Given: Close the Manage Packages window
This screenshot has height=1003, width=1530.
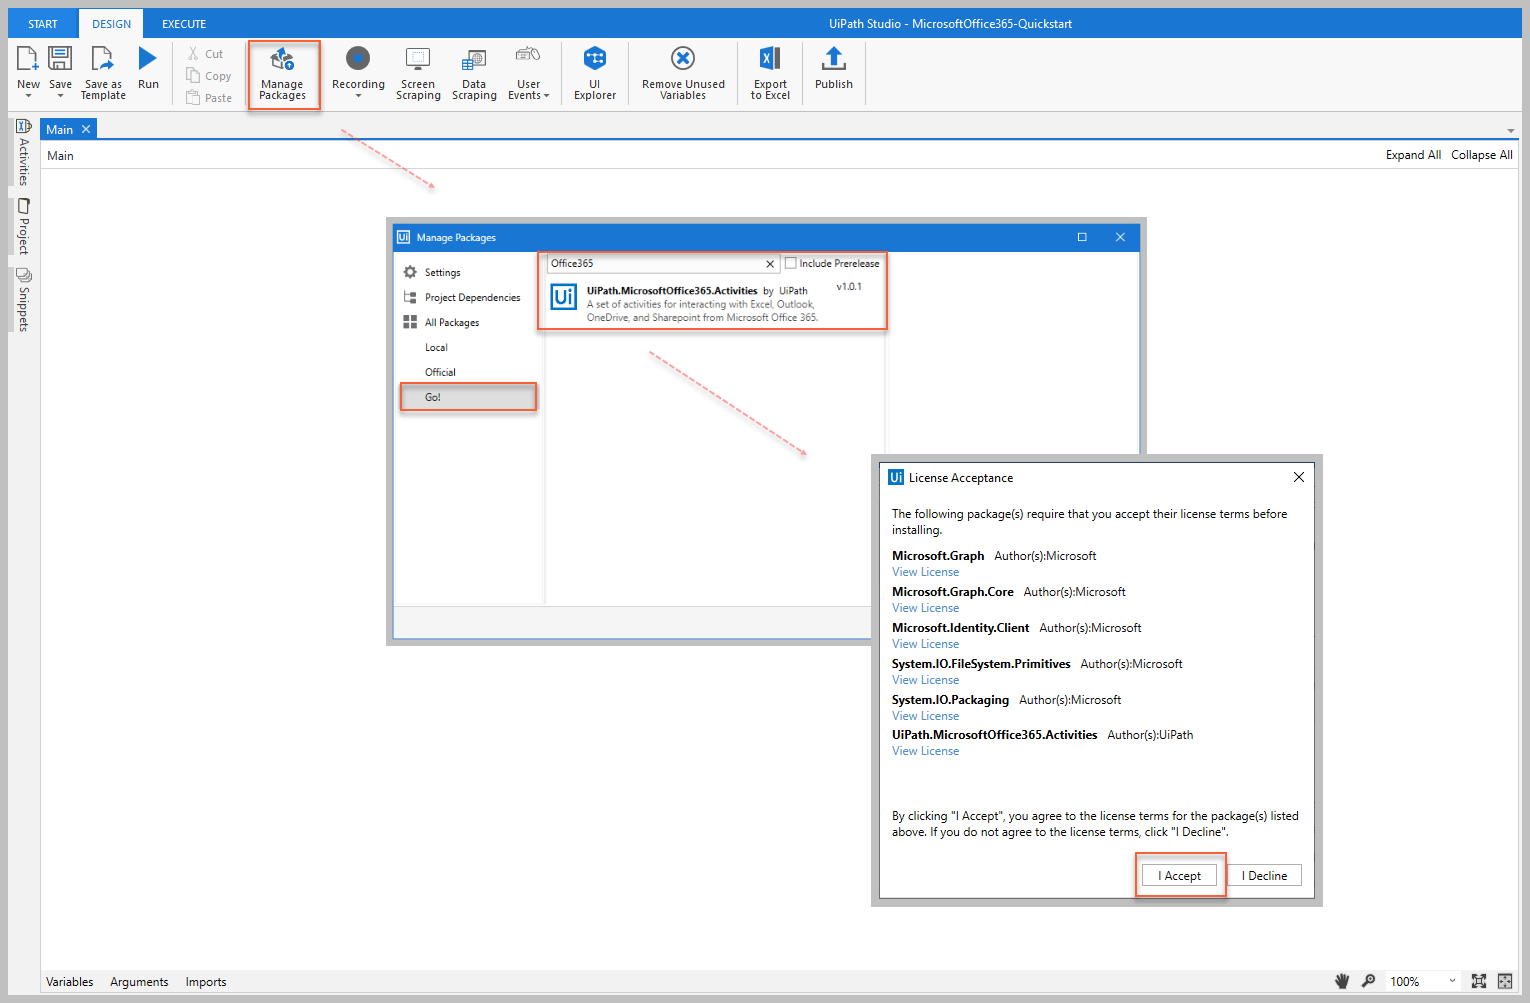Looking at the screenshot, I should pyautogui.click(x=1120, y=237).
